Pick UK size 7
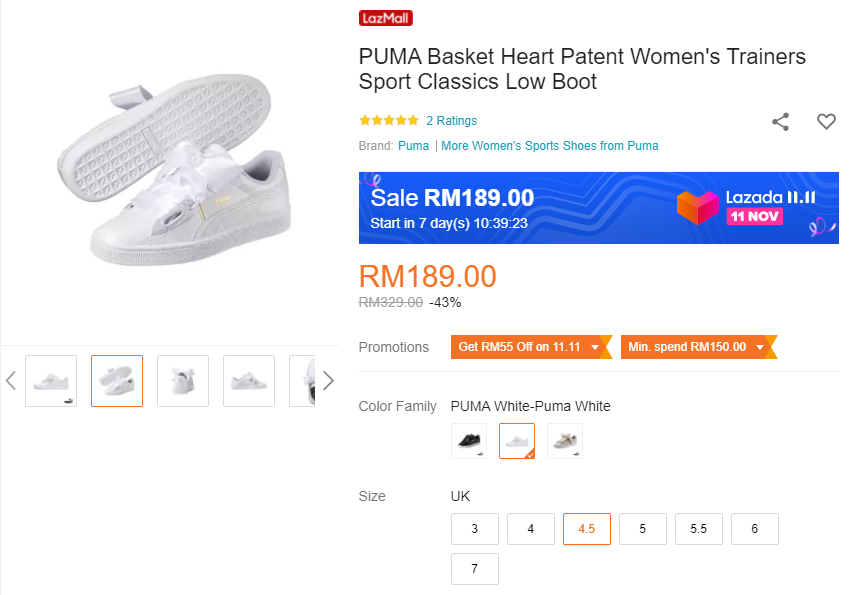The width and height of the screenshot is (852, 595). (x=475, y=569)
